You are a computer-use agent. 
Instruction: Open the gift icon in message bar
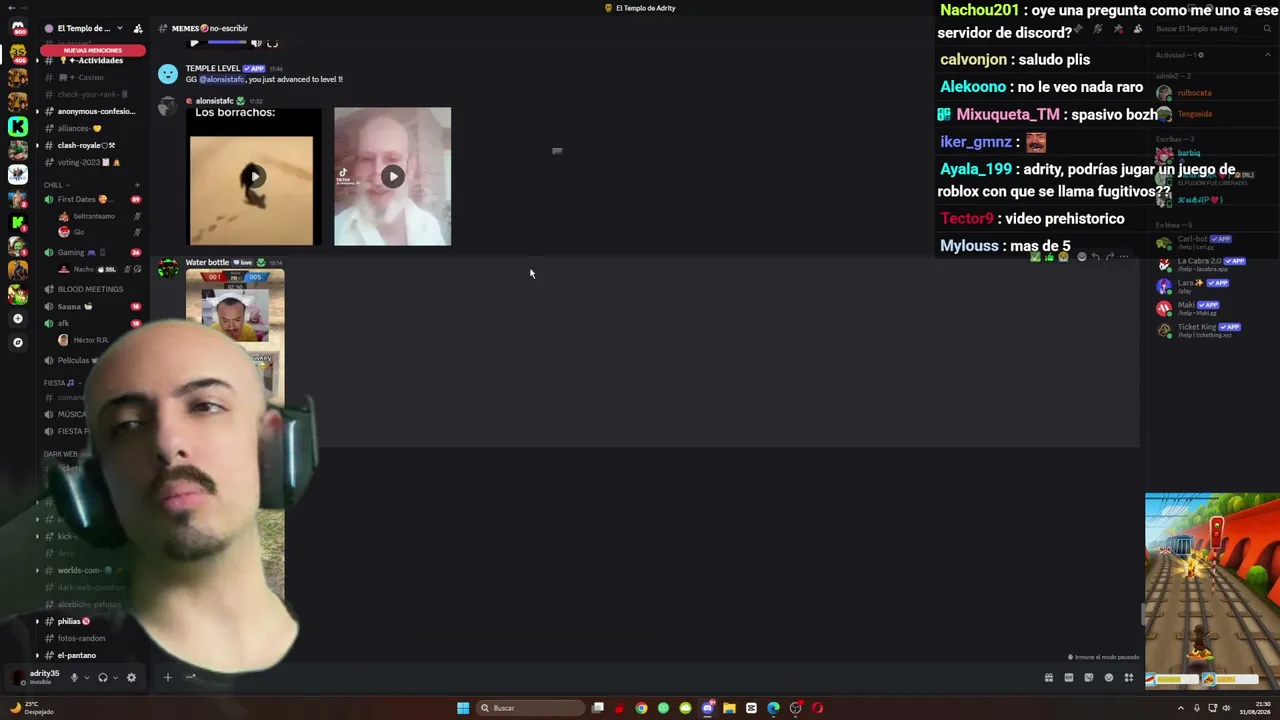tap(1049, 677)
